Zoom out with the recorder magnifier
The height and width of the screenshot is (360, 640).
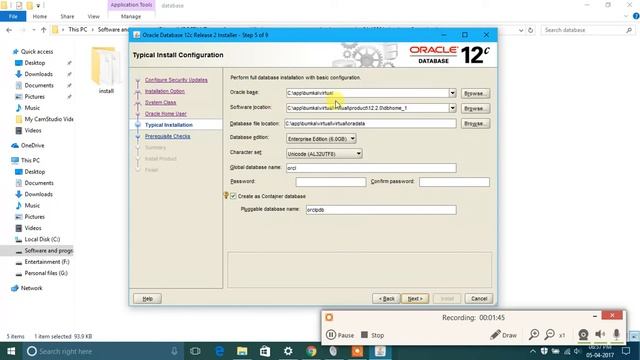point(550,335)
